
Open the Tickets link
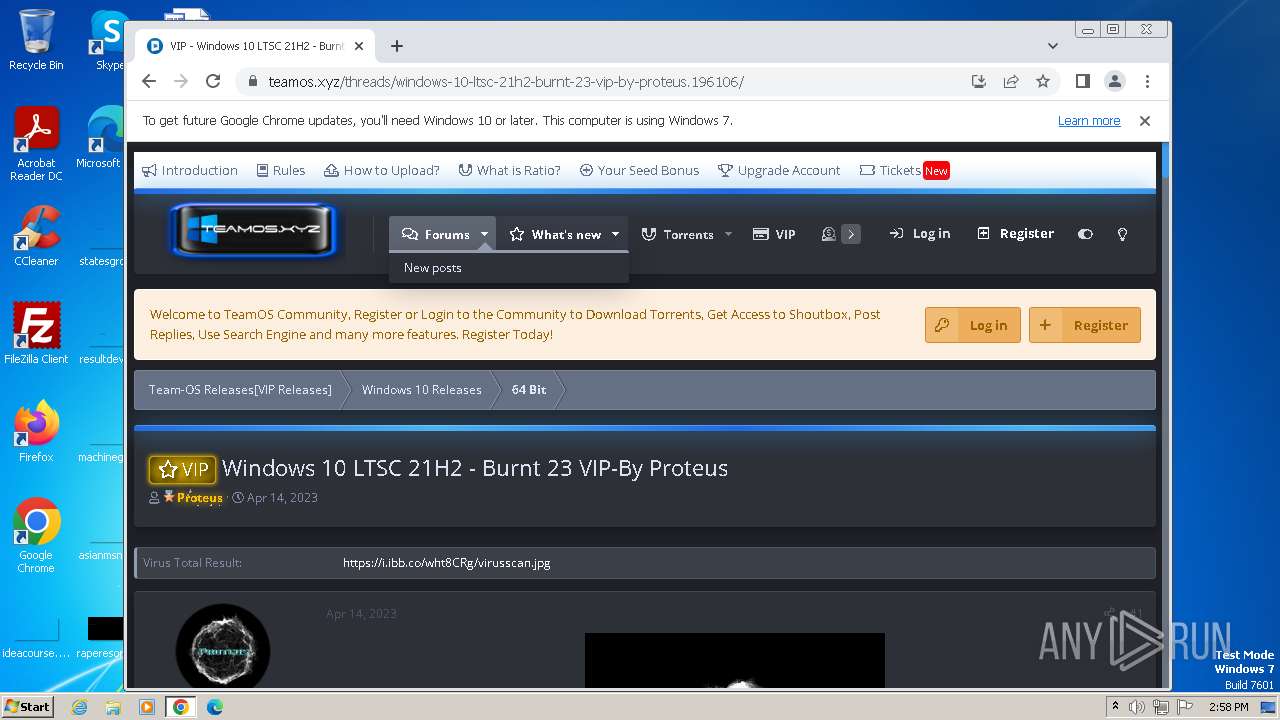pos(904,170)
